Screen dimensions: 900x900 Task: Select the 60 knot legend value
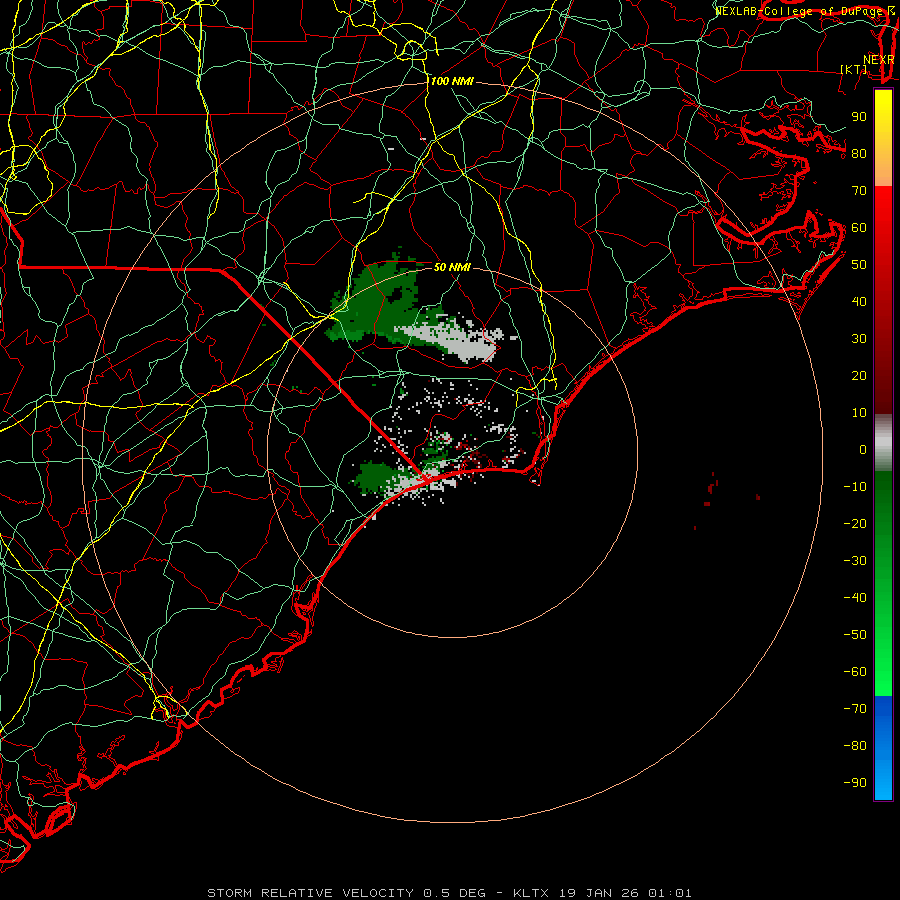859,228
